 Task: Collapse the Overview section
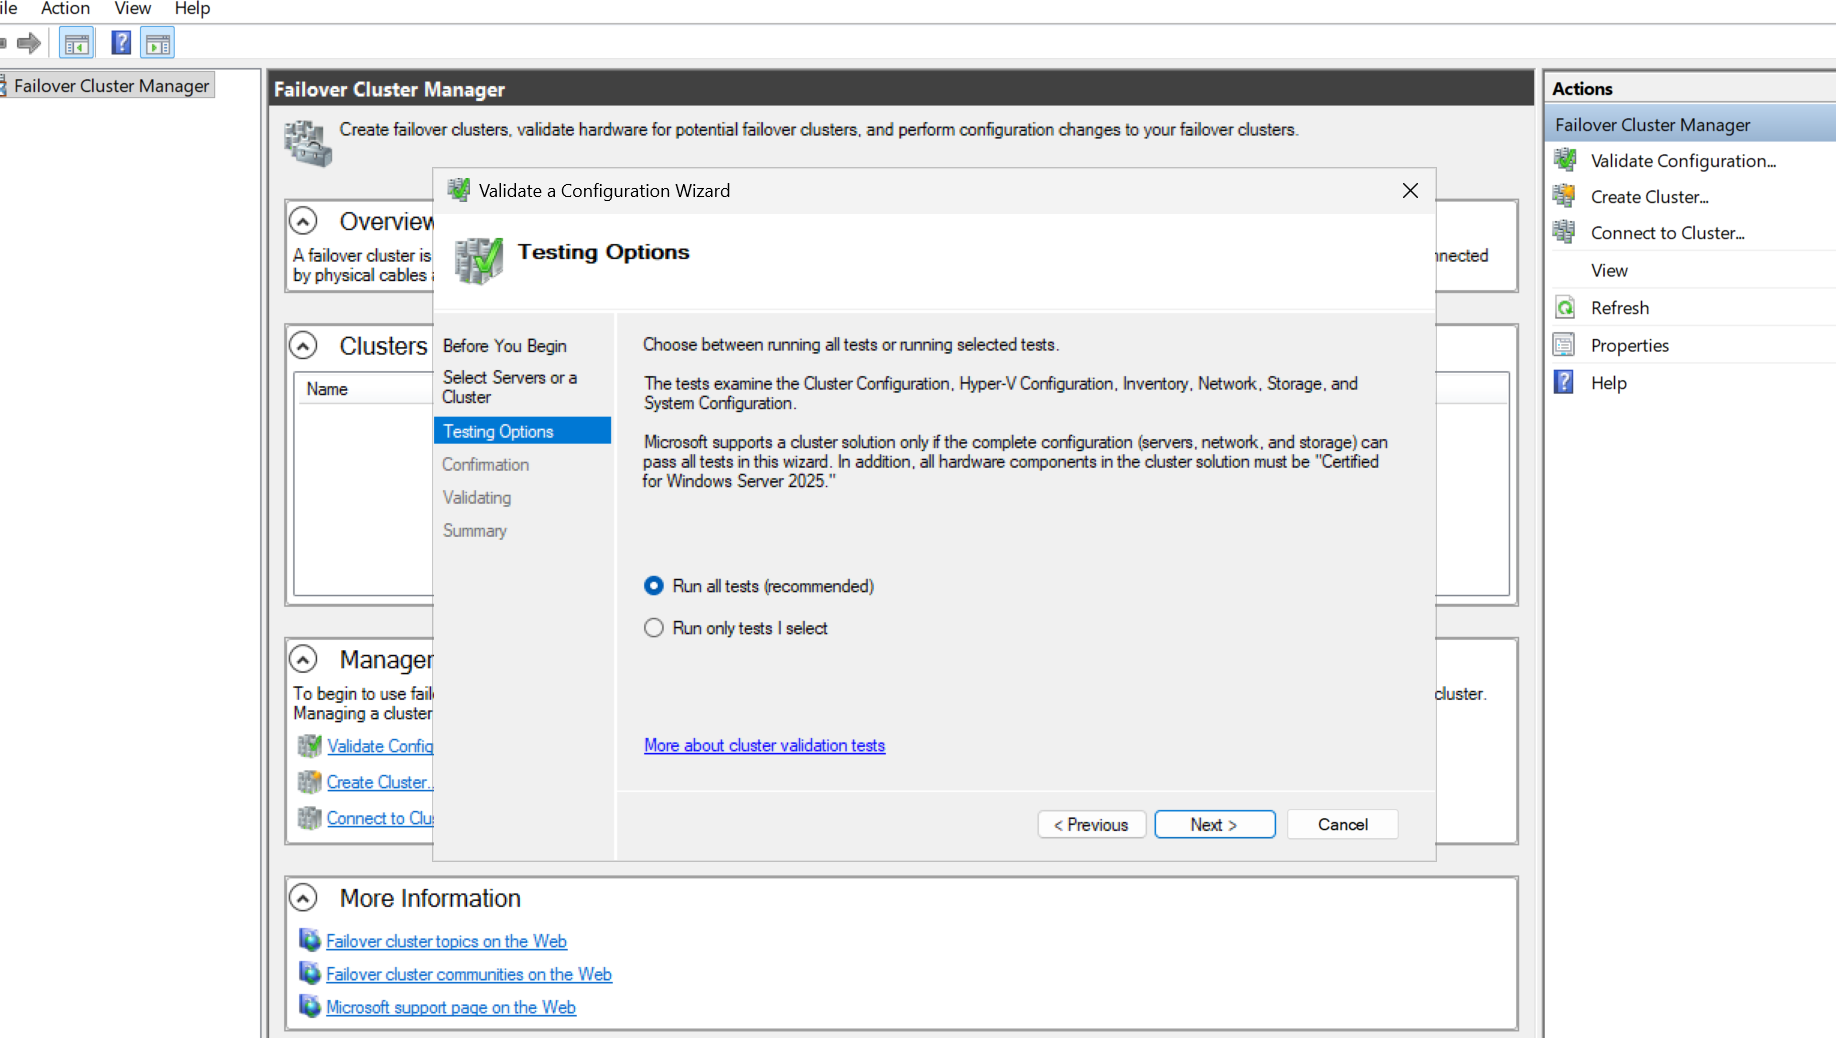[303, 220]
